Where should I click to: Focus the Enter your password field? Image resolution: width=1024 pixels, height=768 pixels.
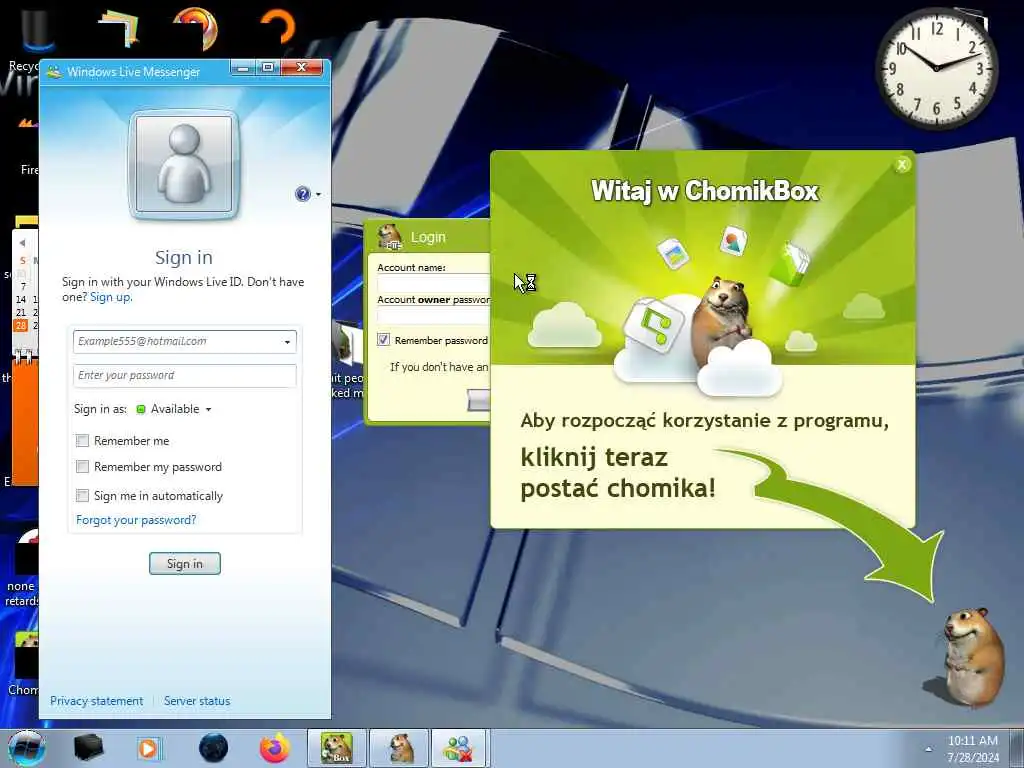coord(185,376)
